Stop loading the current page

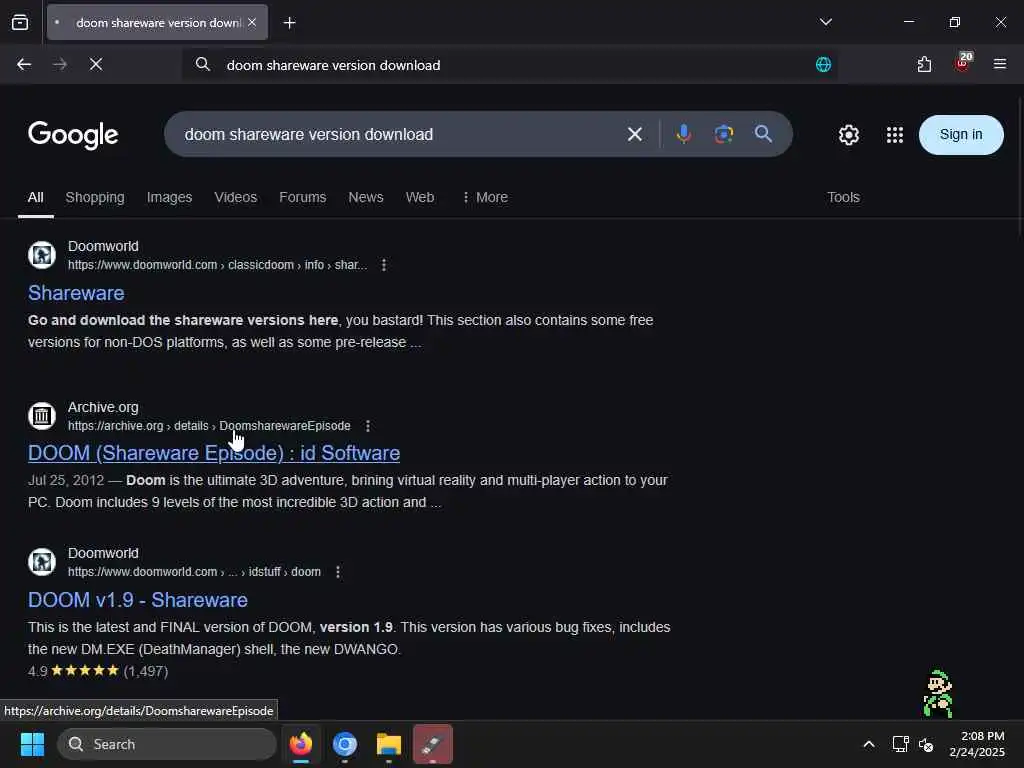click(x=96, y=64)
